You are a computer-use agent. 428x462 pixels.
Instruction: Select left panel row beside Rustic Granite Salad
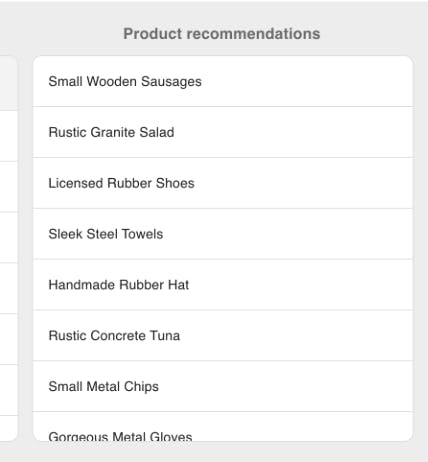[8, 136]
